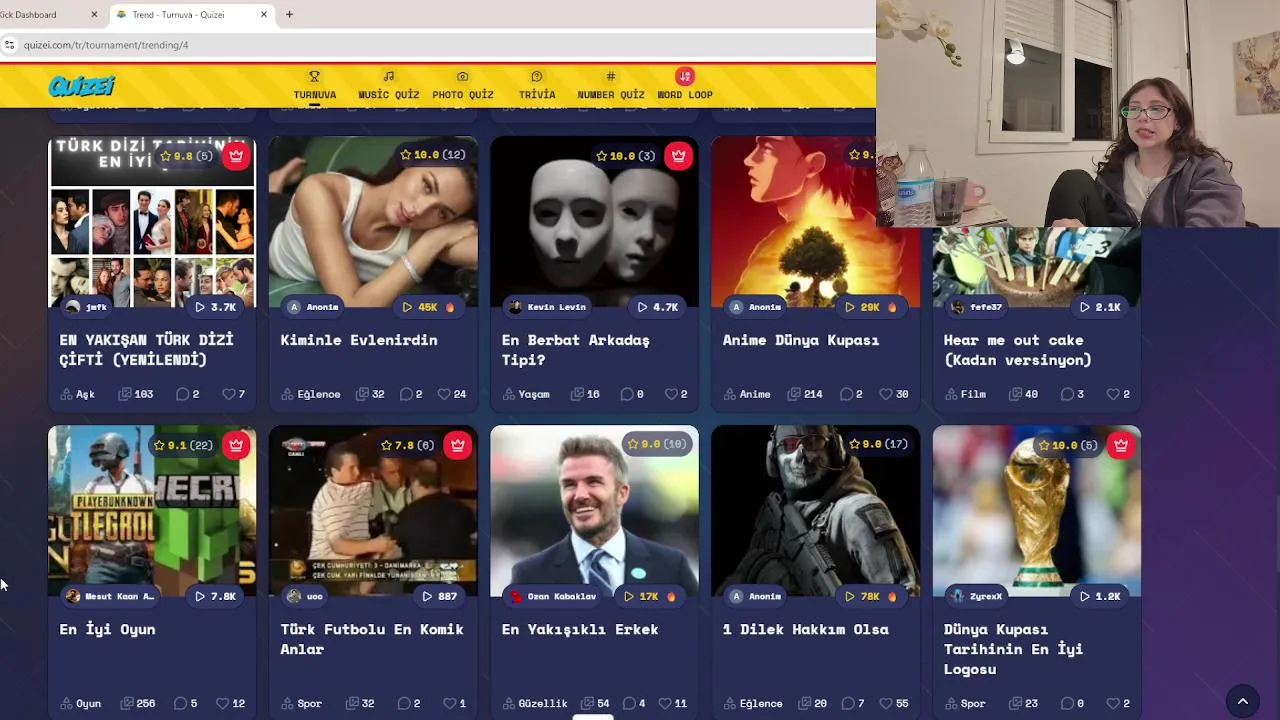This screenshot has height=720, width=1280.
Task: Open Dünya Kupası Tarihinin En İyi Logosu title
Action: point(1013,649)
